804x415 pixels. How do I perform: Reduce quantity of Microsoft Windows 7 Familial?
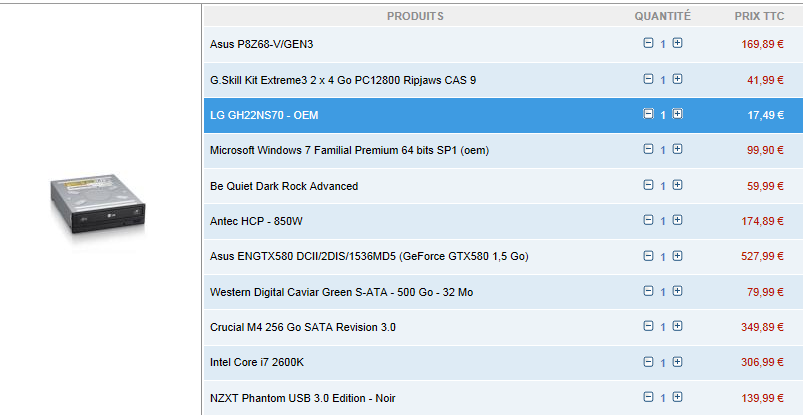pyautogui.click(x=648, y=149)
